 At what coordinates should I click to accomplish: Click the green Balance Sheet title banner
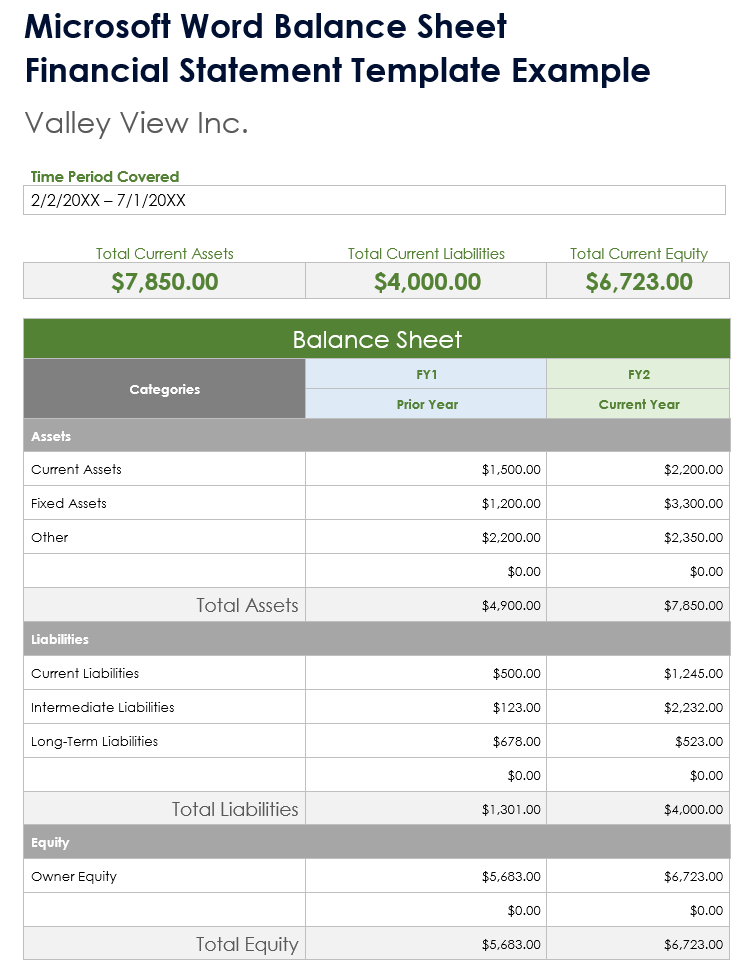tap(377, 340)
